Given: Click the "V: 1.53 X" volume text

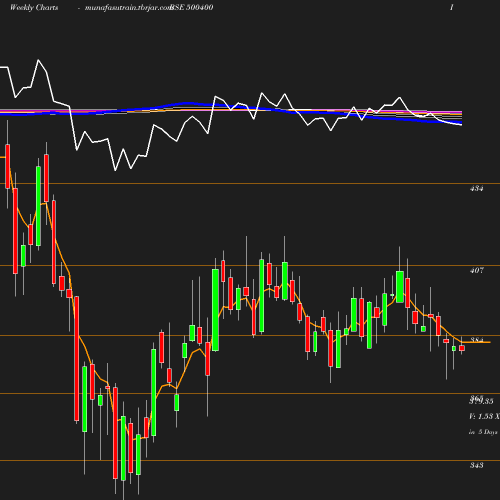Looking at the screenshot, I should [x=484, y=416].
